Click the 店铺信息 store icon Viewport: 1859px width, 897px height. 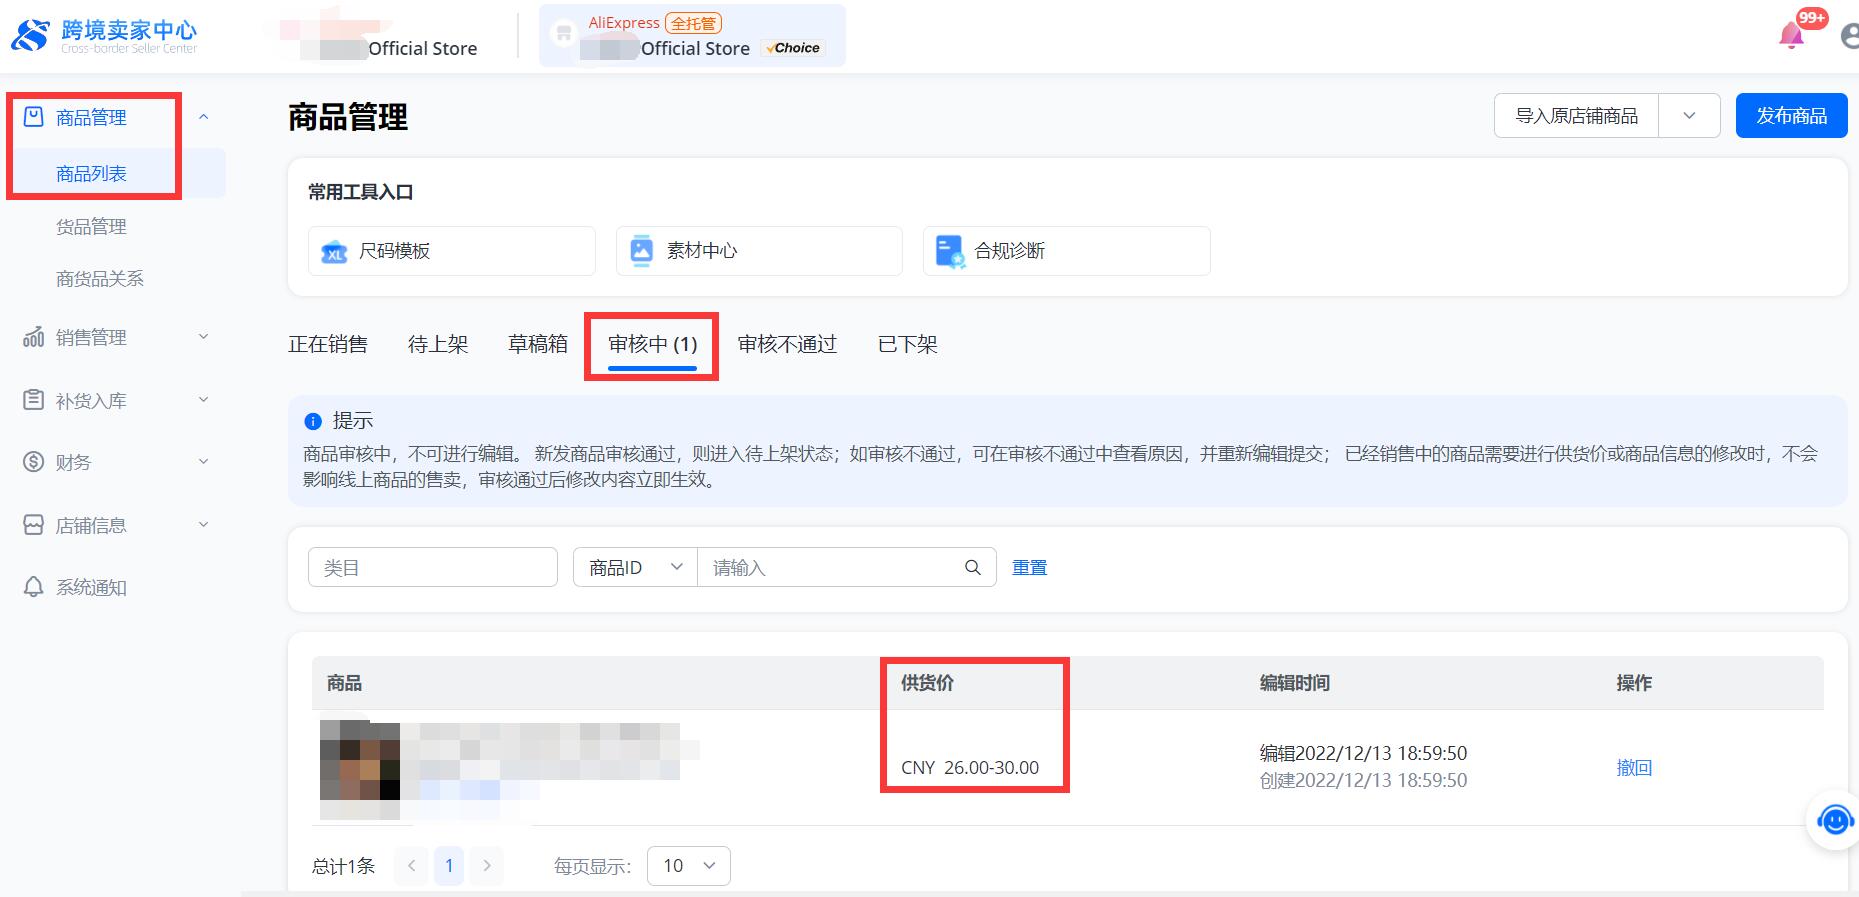34,525
